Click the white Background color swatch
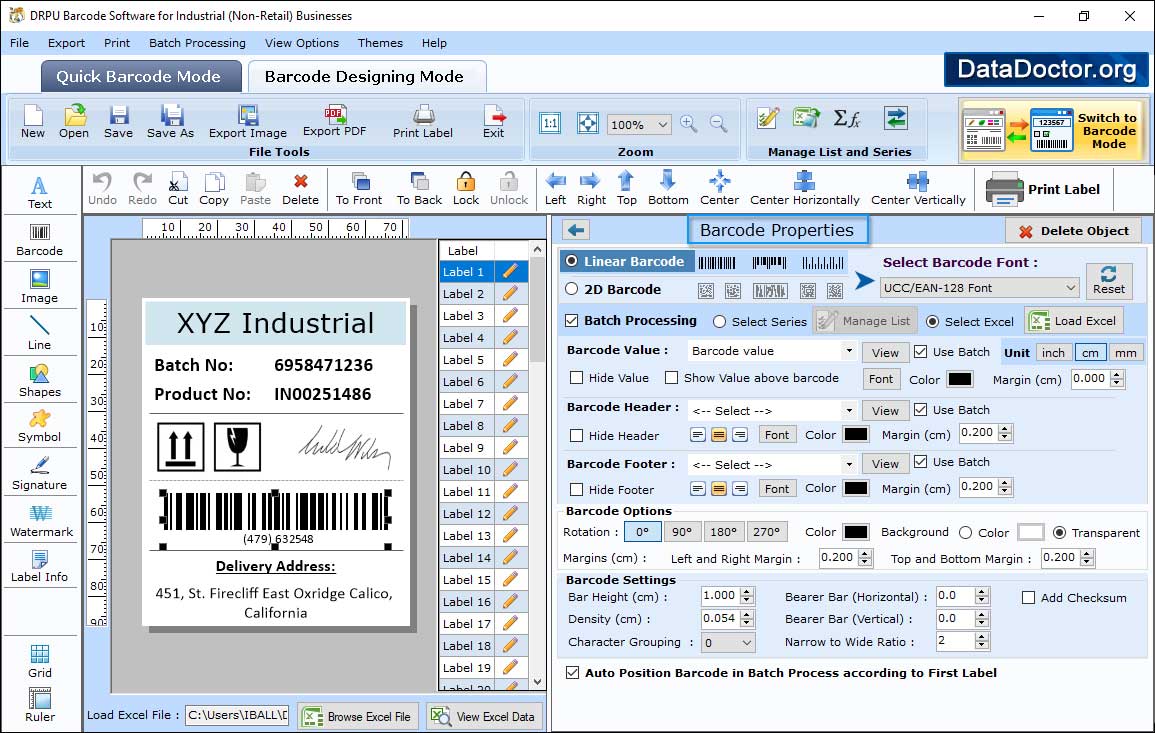Screen dimensions: 1155x733 click(x=1031, y=532)
